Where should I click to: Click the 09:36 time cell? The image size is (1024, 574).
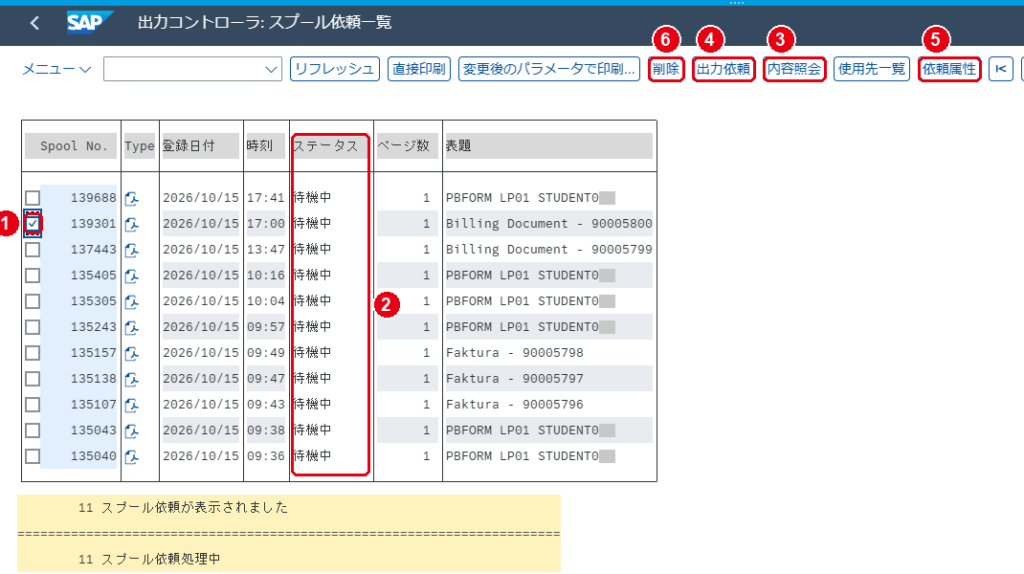point(266,456)
